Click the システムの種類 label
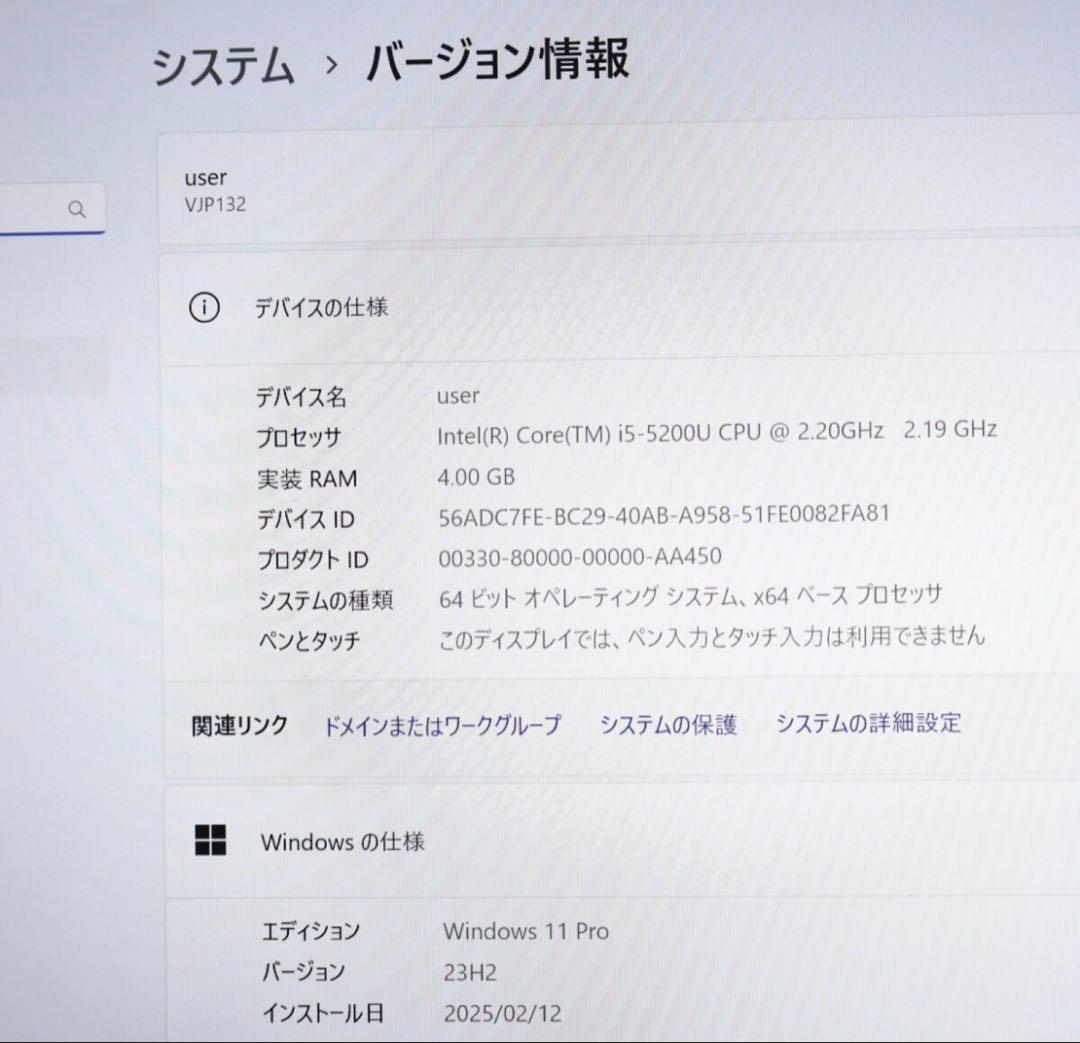The width and height of the screenshot is (1080, 1043). tap(325, 600)
